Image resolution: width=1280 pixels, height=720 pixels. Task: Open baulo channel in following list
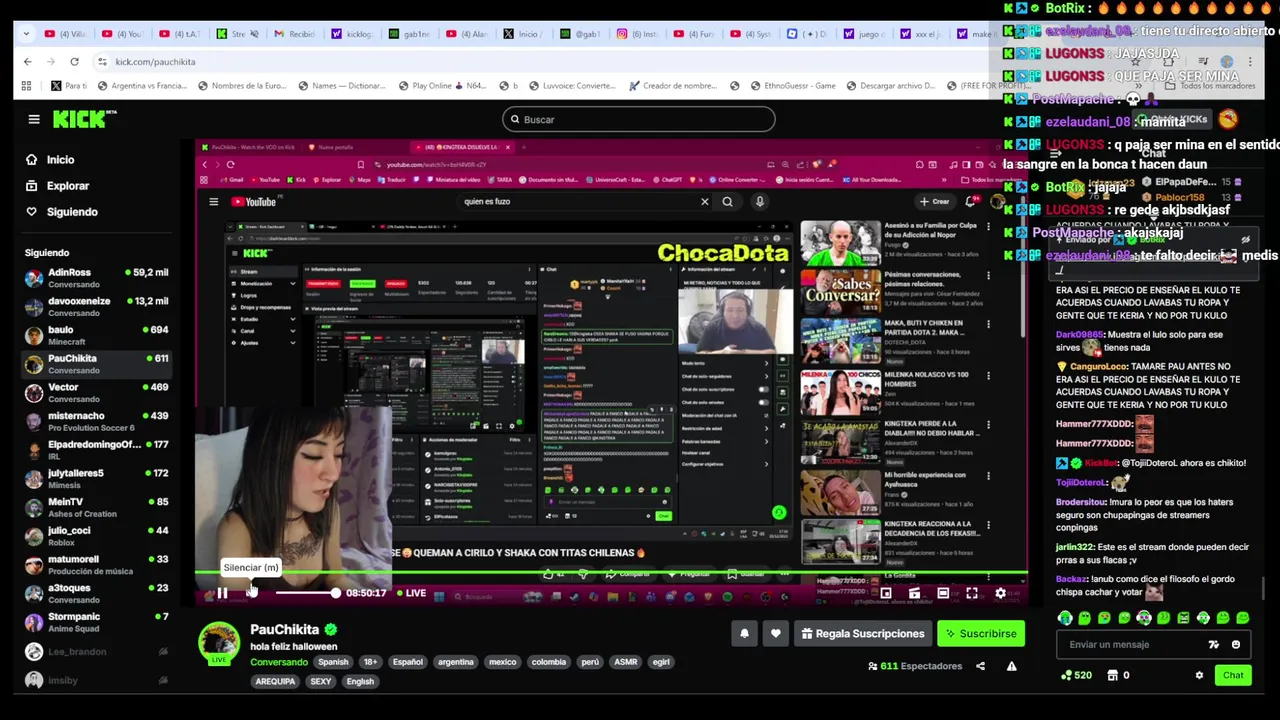[97, 335]
